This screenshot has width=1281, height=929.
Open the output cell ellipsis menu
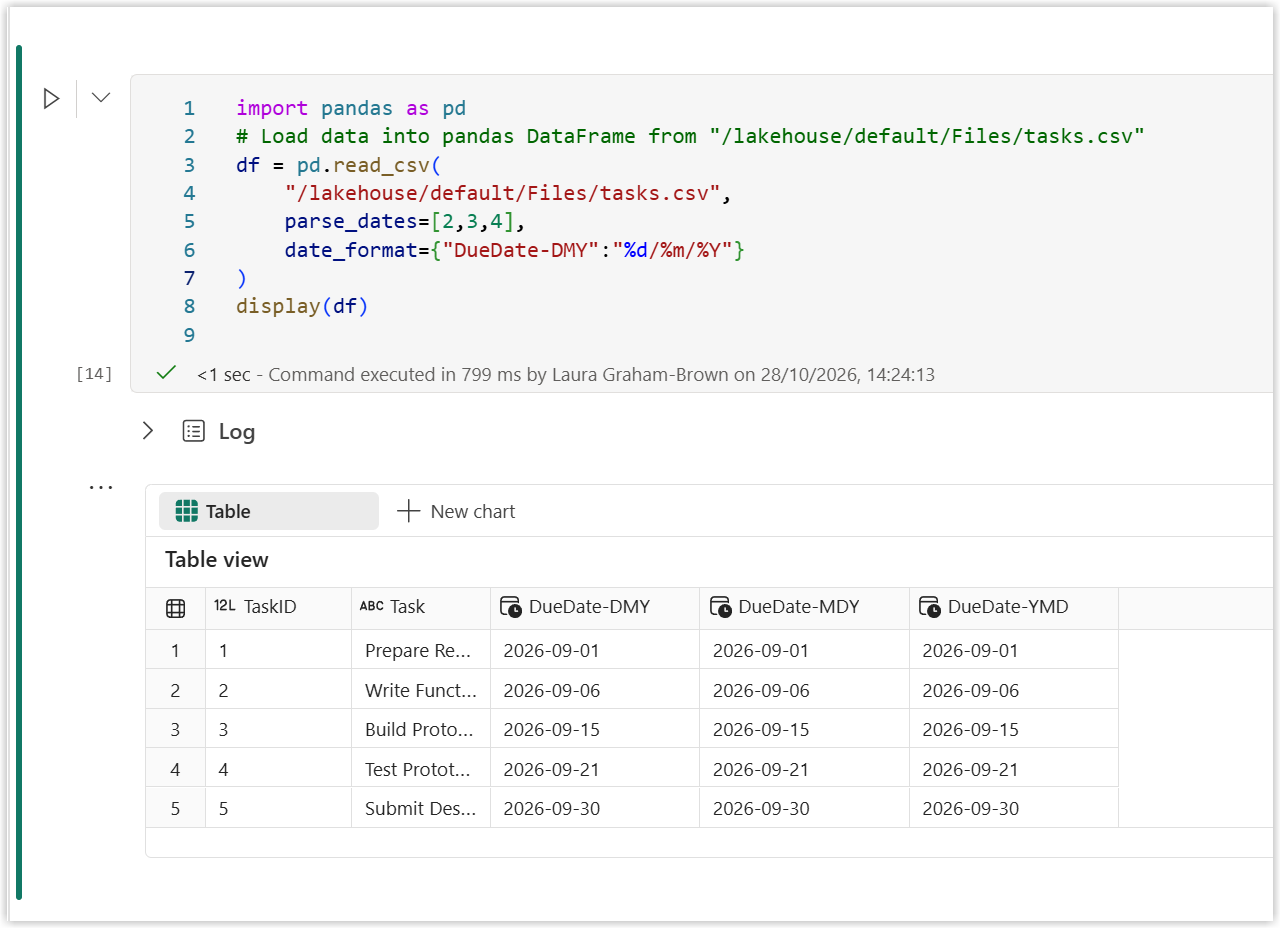pyautogui.click(x=101, y=487)
